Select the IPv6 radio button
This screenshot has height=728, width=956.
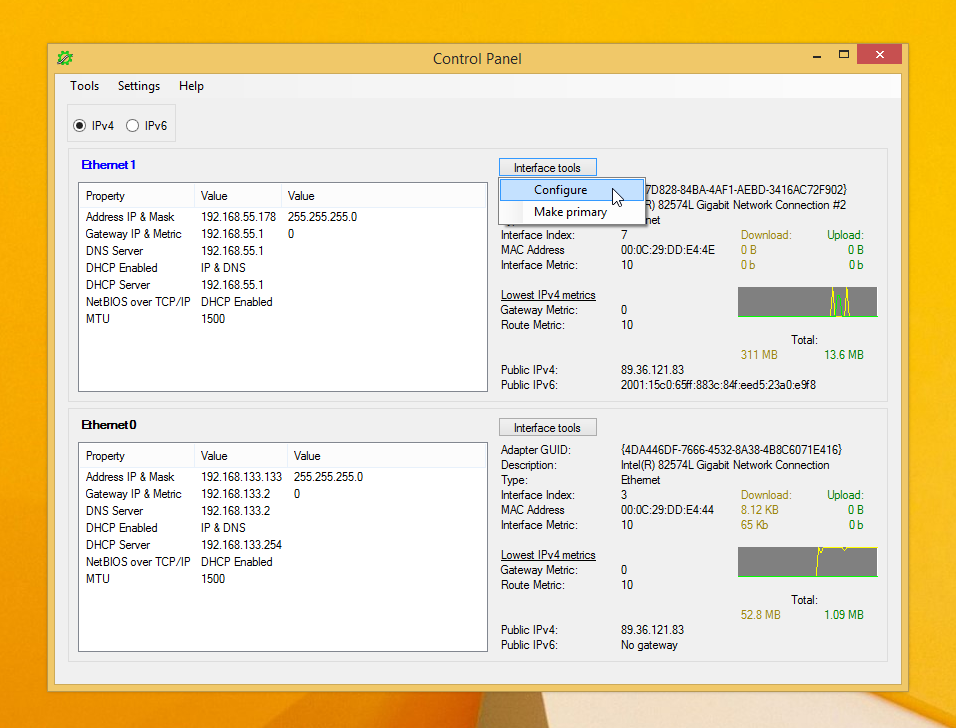[132, 126]
